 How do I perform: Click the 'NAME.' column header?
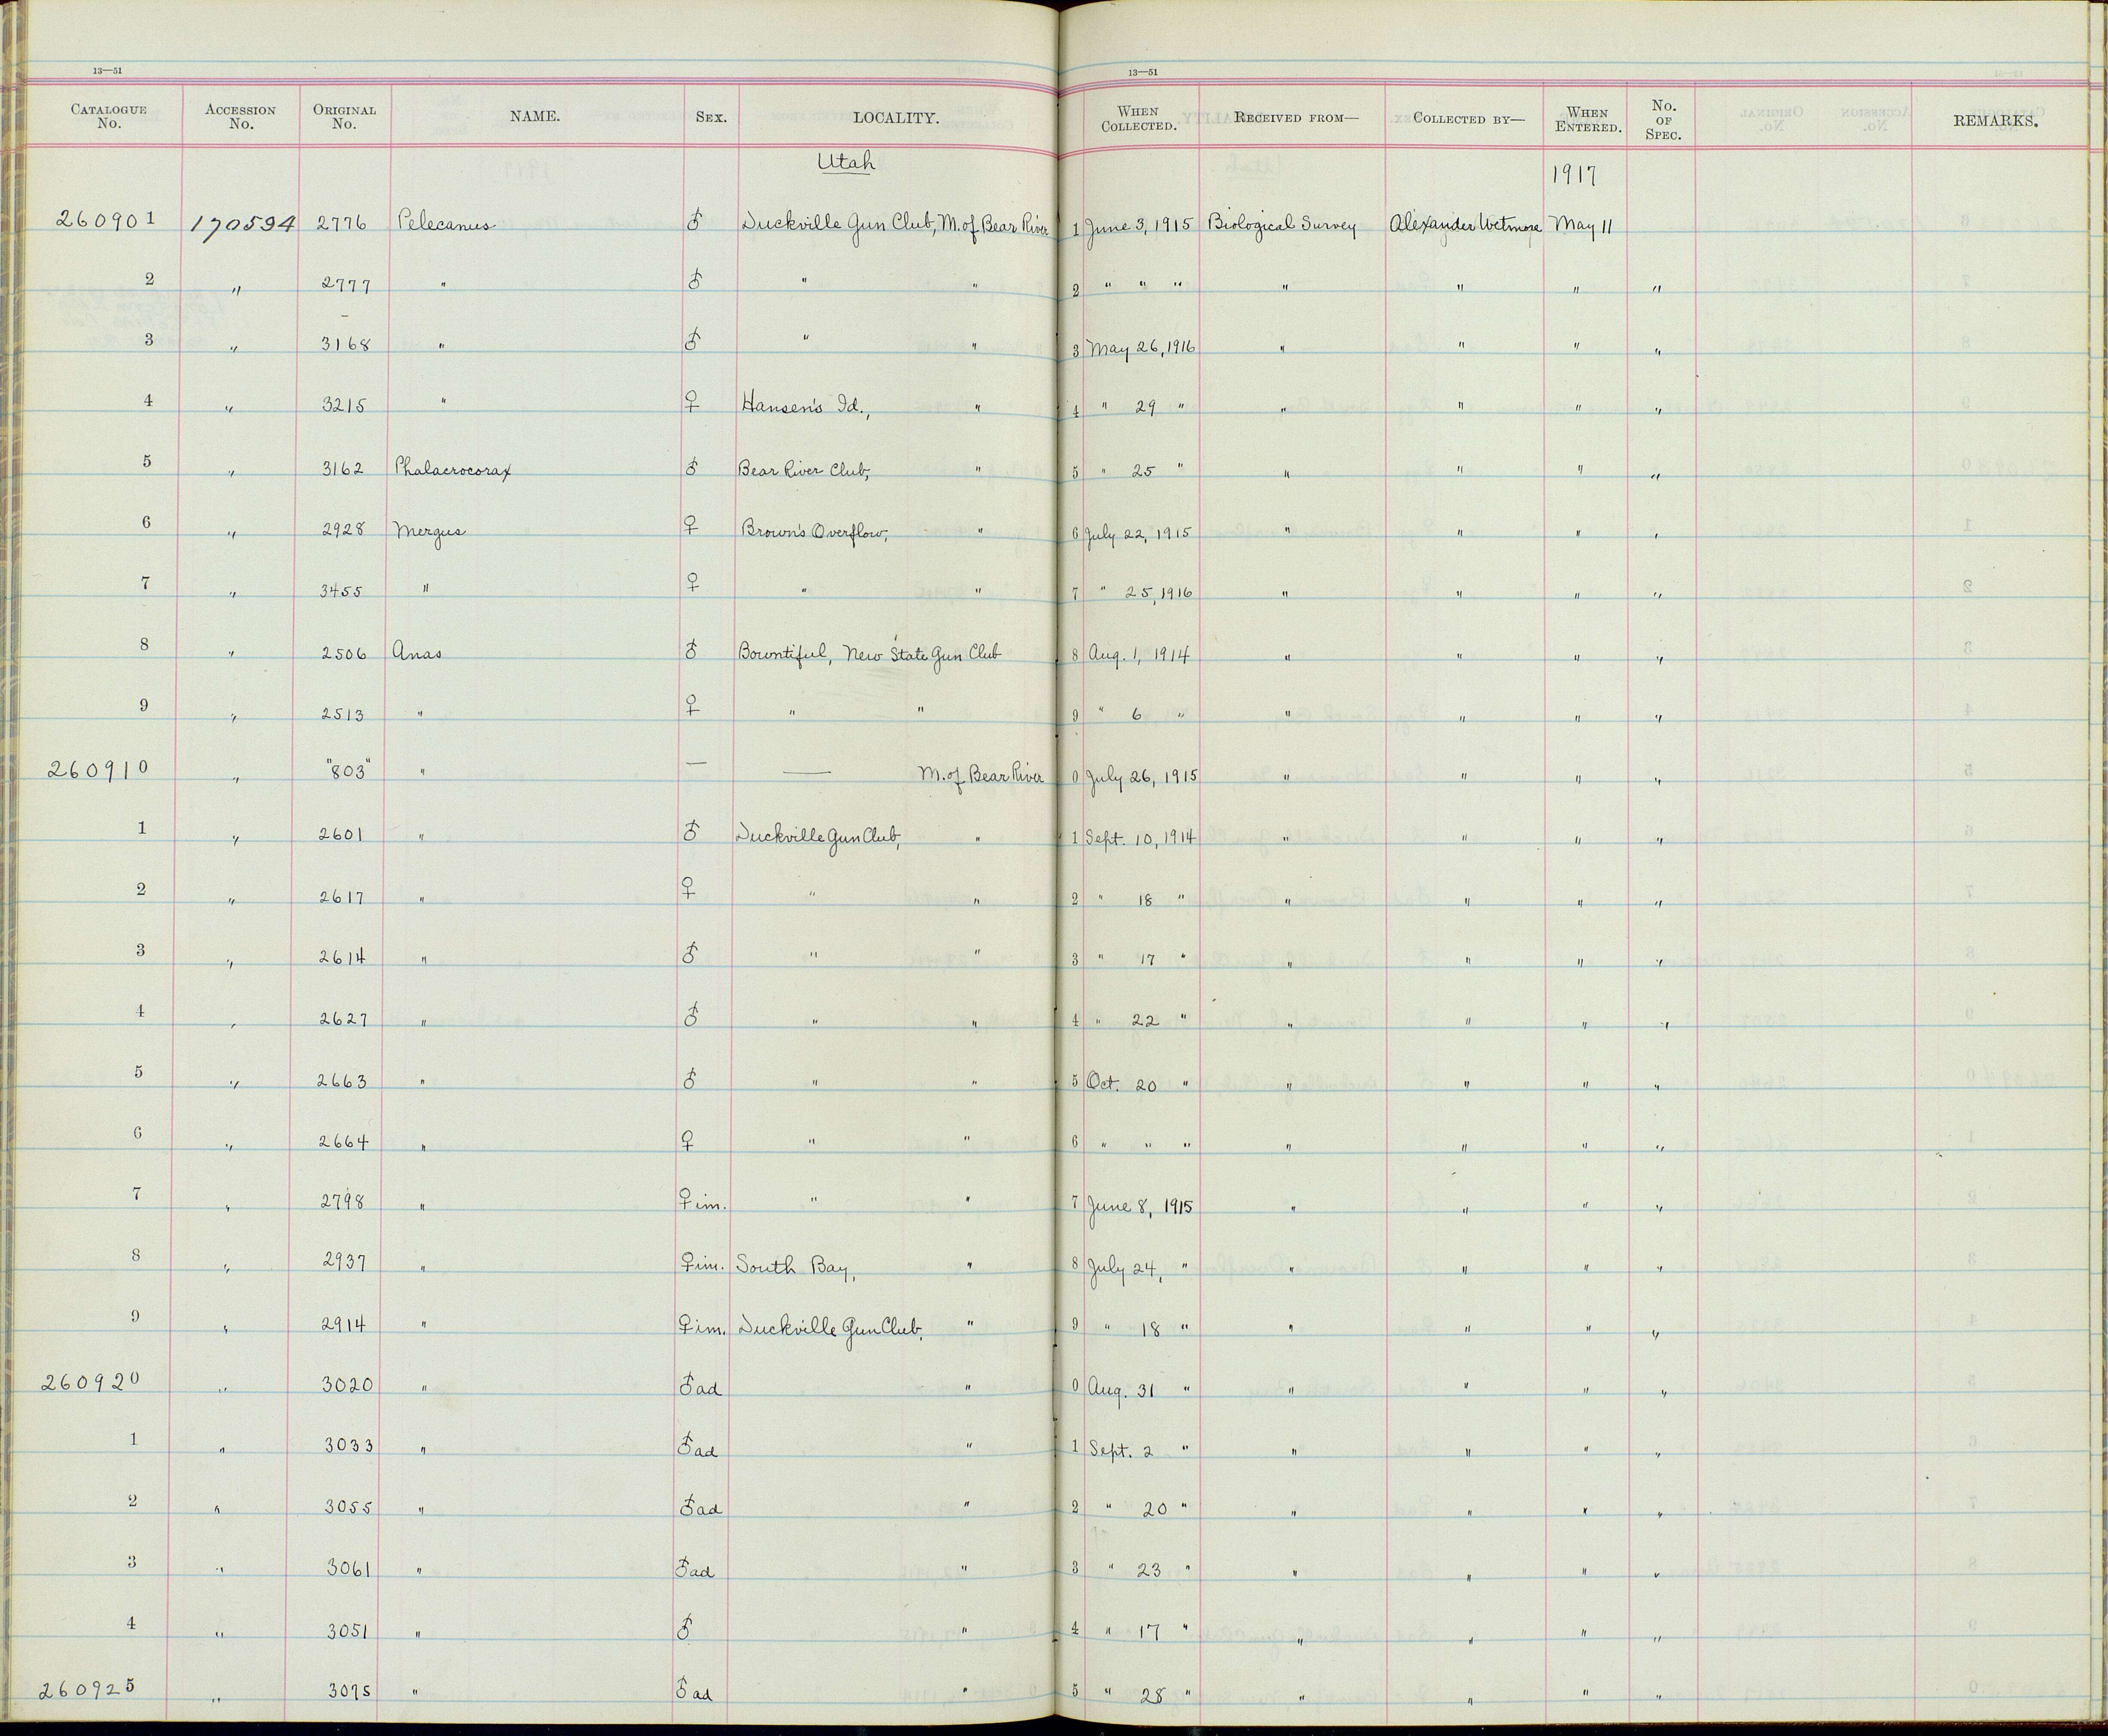point(535,117)
